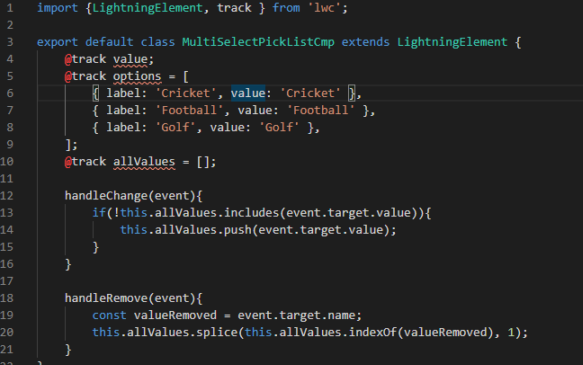This screenshot has height=365, width=583.
Task: Click the 'lwc' module string
Action: (325, 8)
